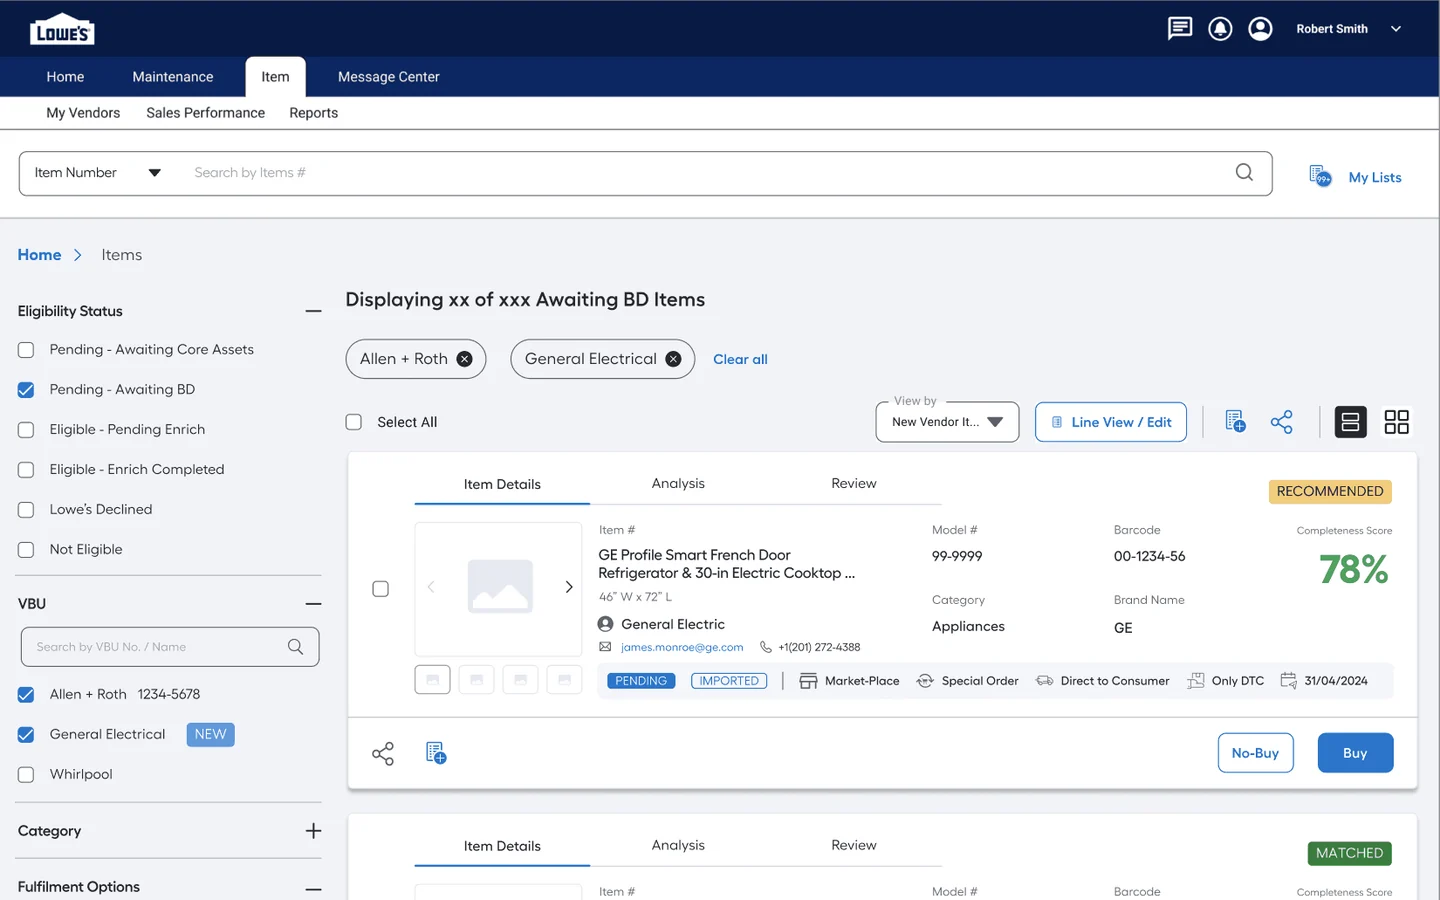The image size is (1440, 900).
Task: Uncheck the General Electrical VBU checkbox
Action: (26, 735)
